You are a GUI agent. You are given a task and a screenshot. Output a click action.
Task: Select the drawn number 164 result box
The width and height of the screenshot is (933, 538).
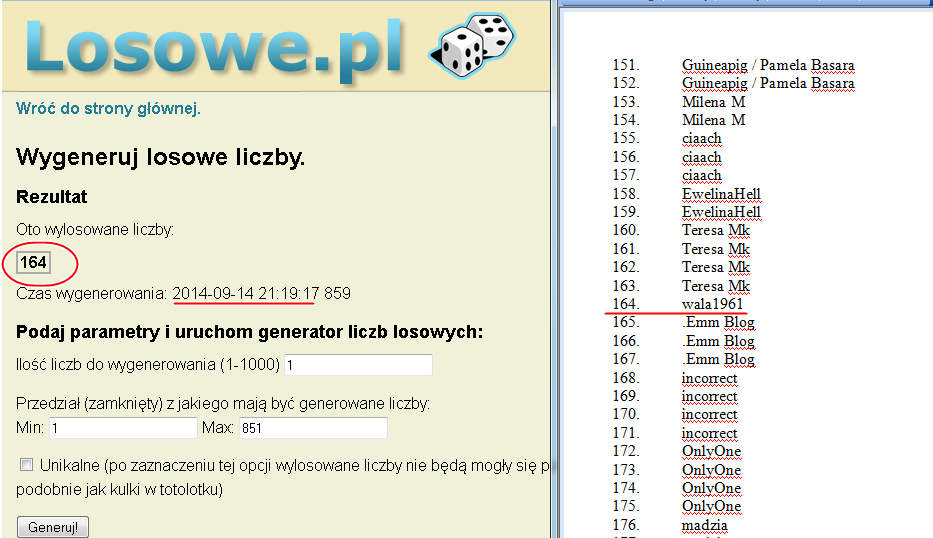[33, 262]
